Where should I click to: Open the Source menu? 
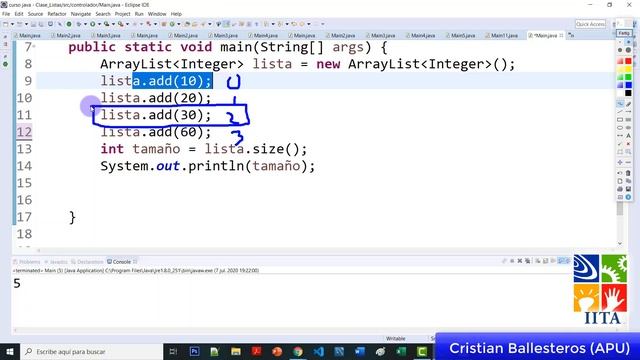tap(35, 14)
